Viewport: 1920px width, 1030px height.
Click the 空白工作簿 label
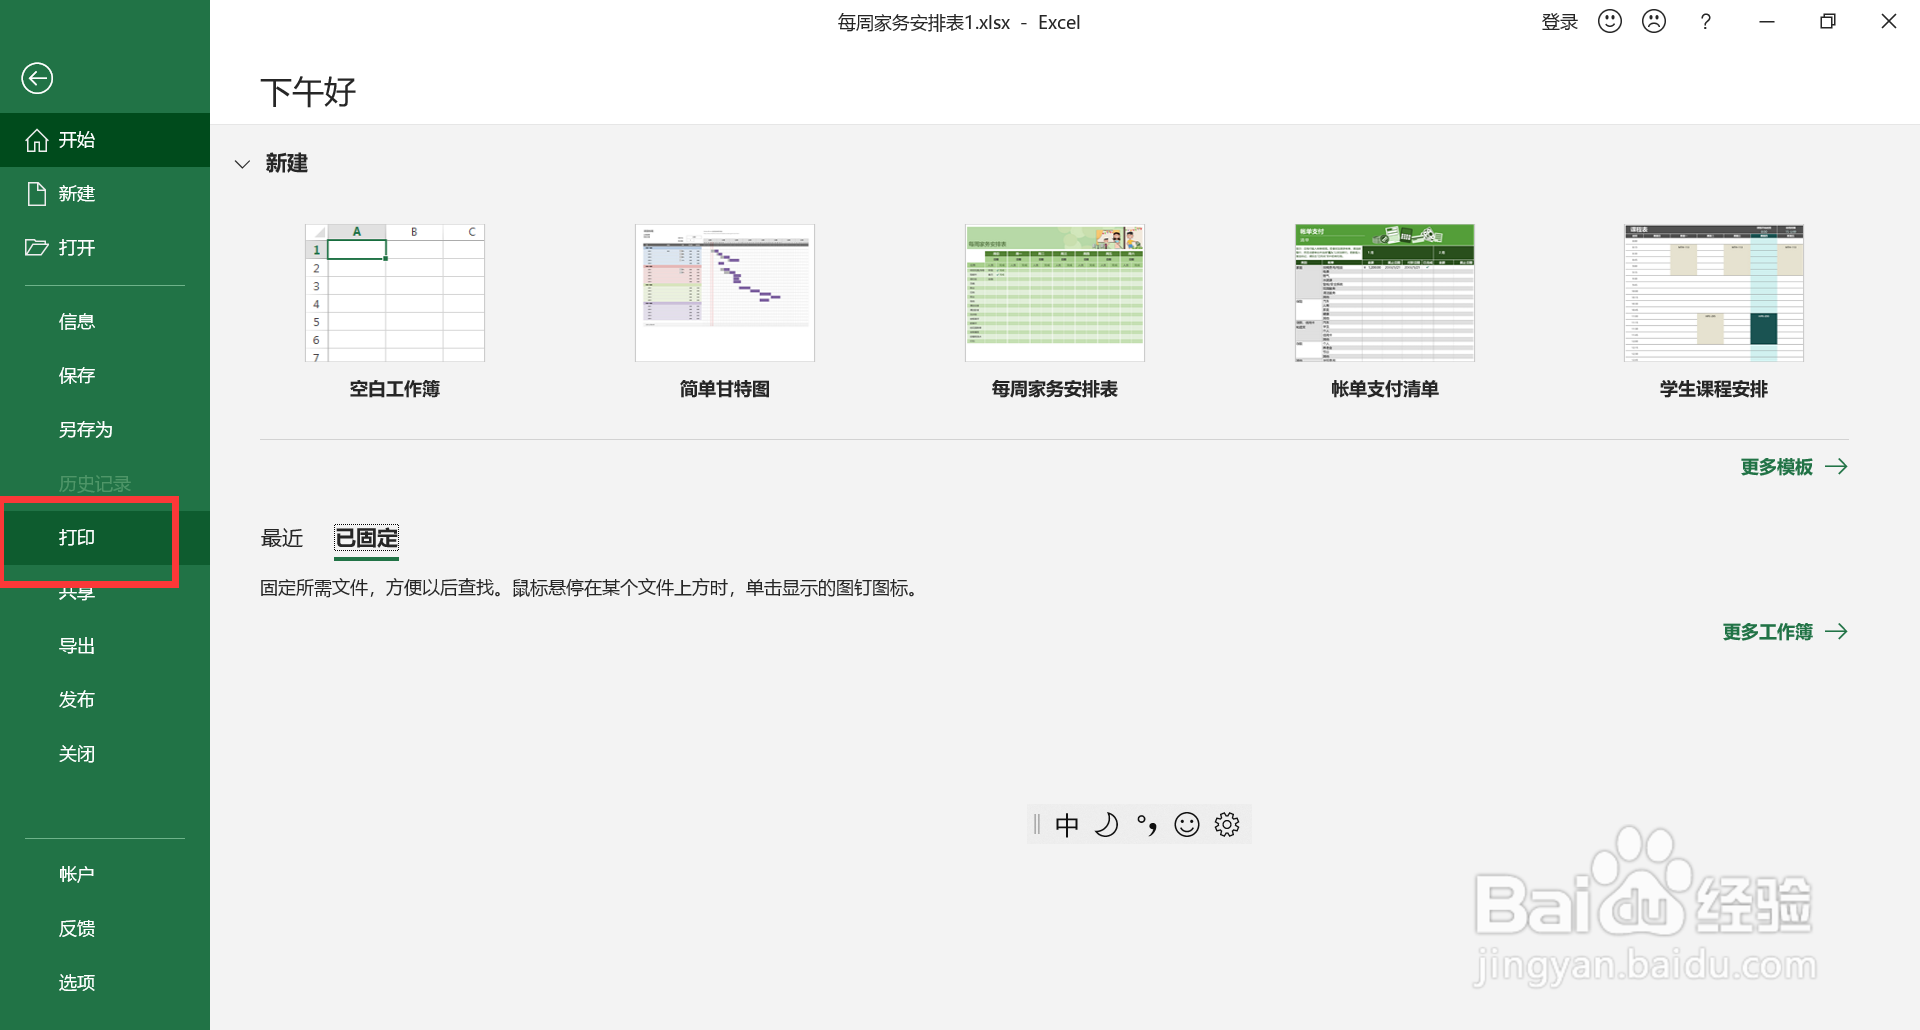(395, 389)
